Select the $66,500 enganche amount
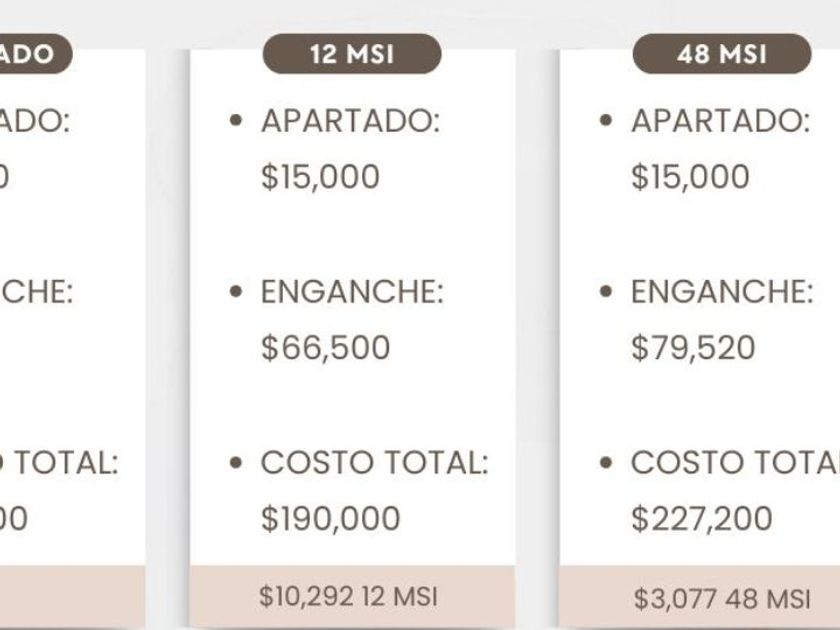 (x=325, y=348)
